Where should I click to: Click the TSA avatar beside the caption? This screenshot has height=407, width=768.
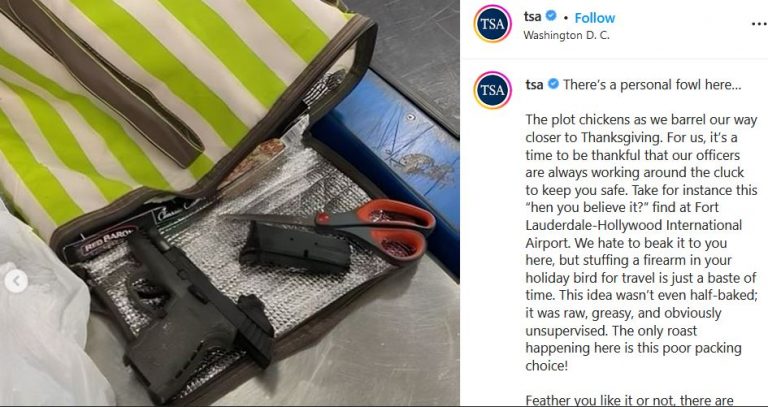(x=492, y=90)
